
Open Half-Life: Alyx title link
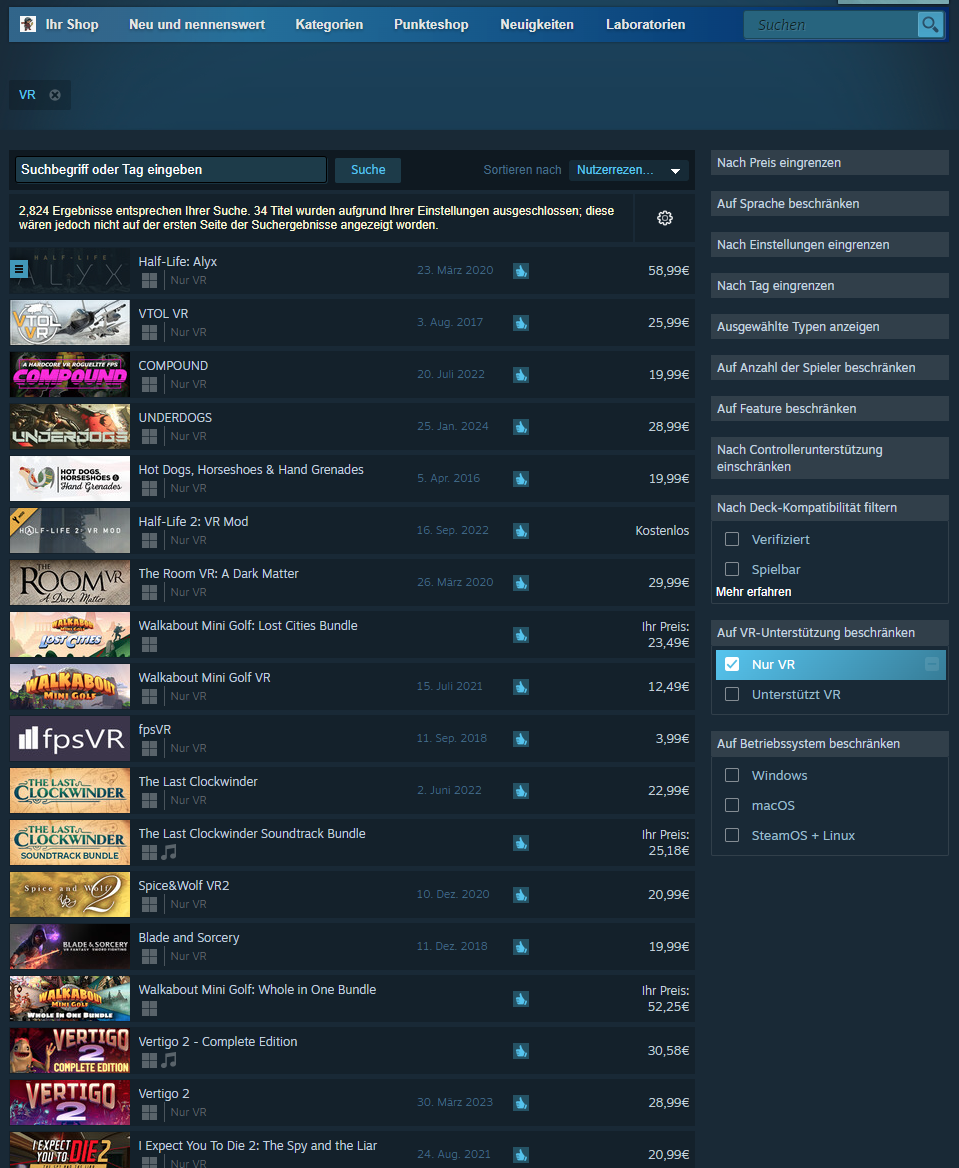coord(177,261)
